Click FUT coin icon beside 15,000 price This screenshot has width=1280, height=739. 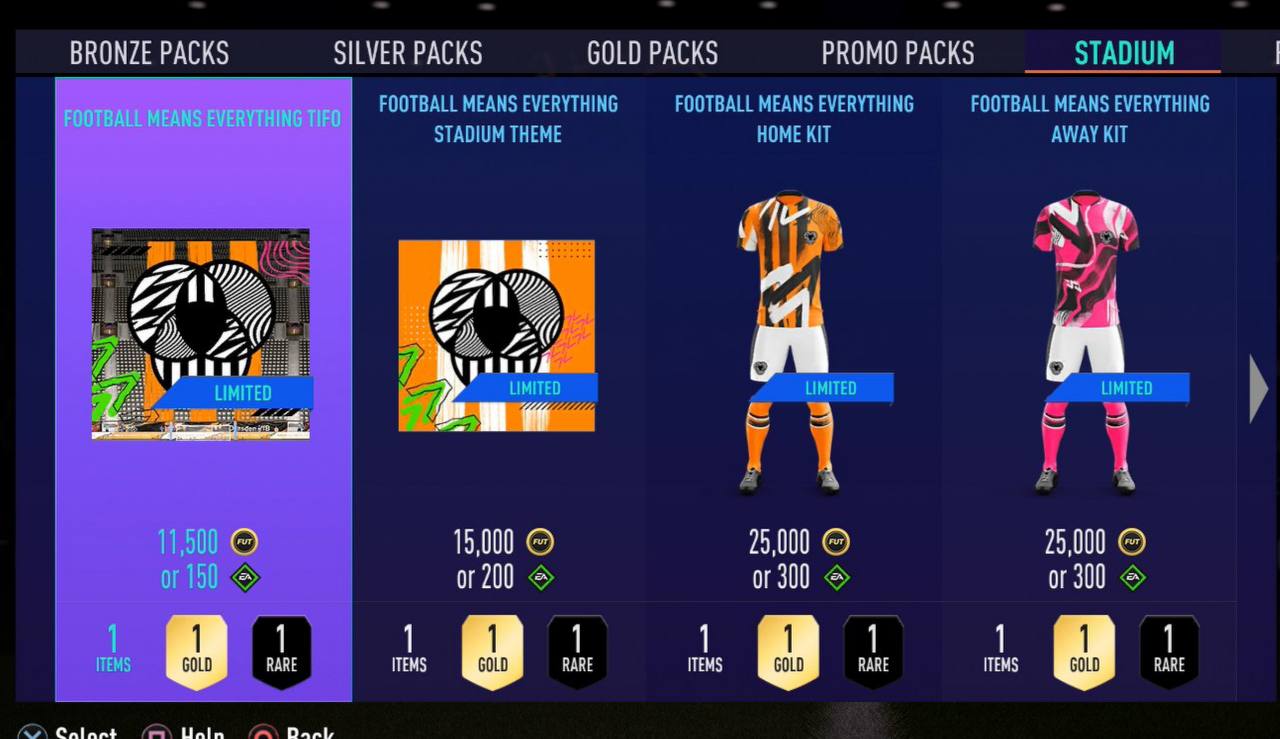[540, 542]
